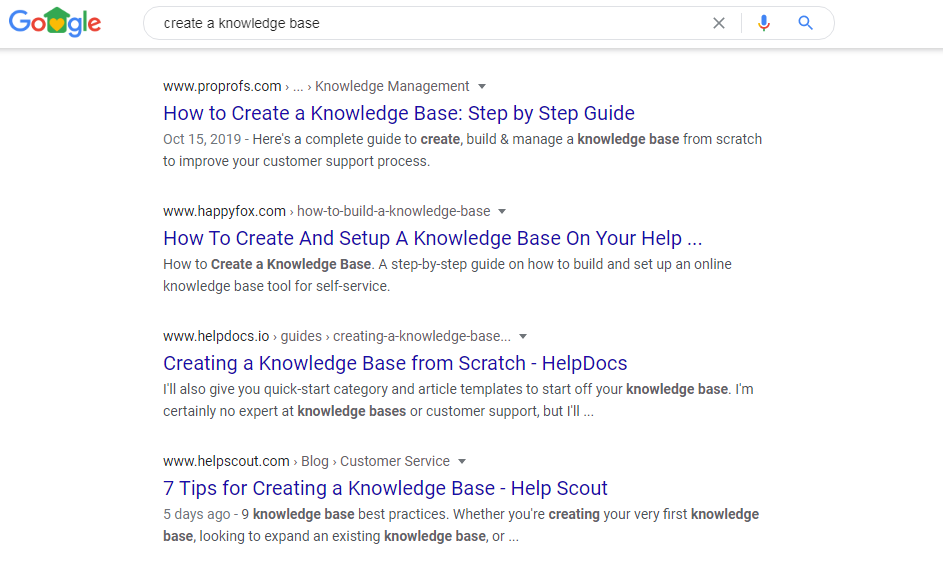Click the Google logo
The image size is (943, 564).
pyautogui.click(x=55, y=22)
